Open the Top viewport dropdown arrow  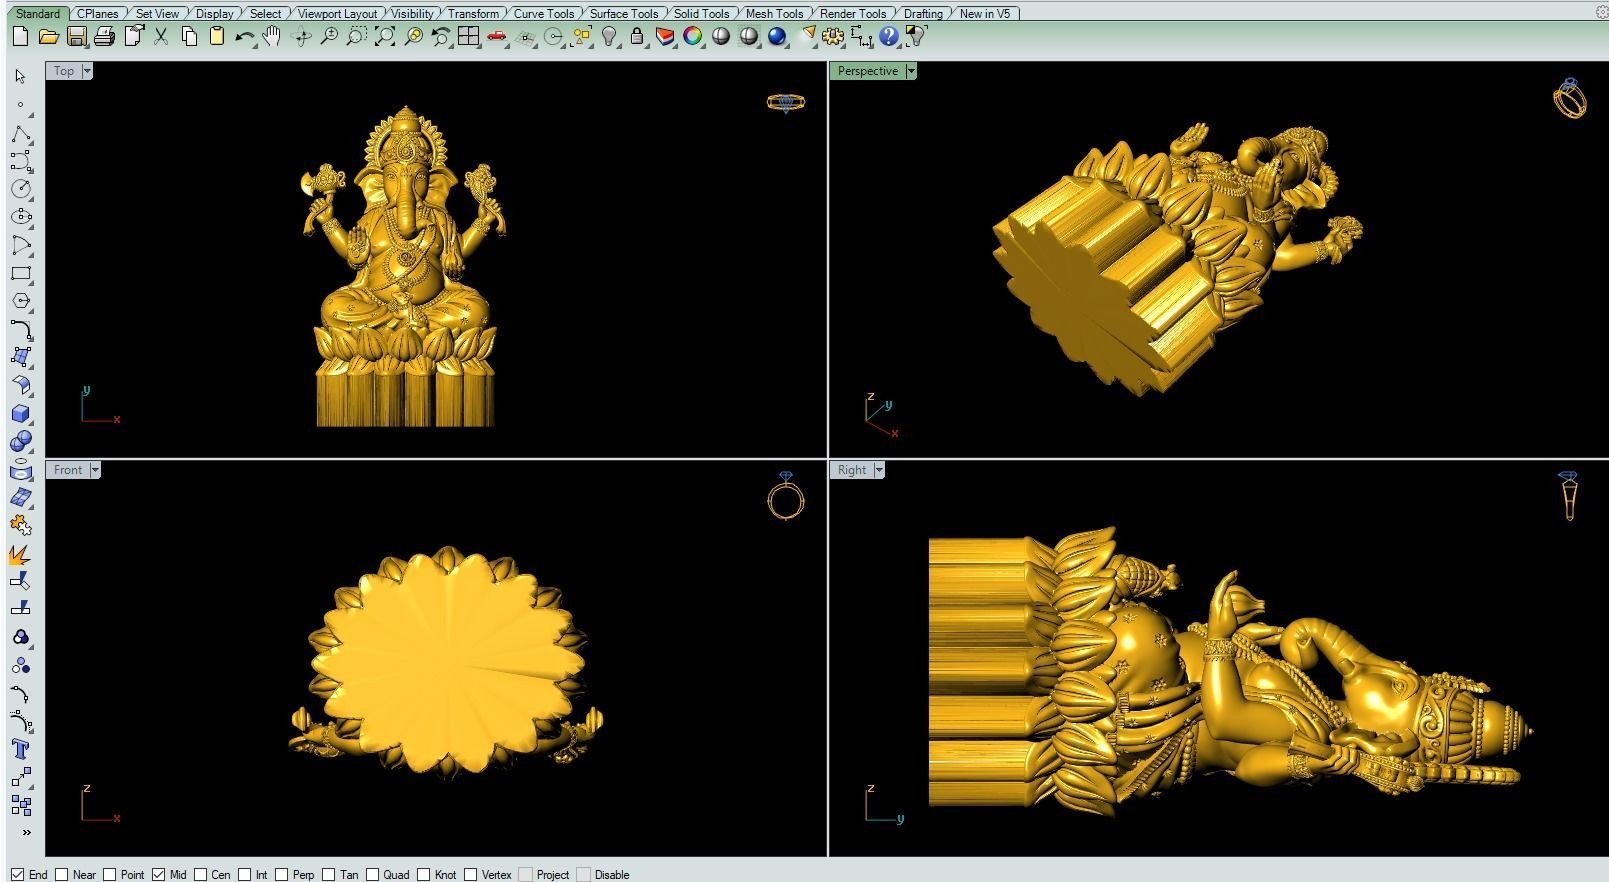click(87, 71)
